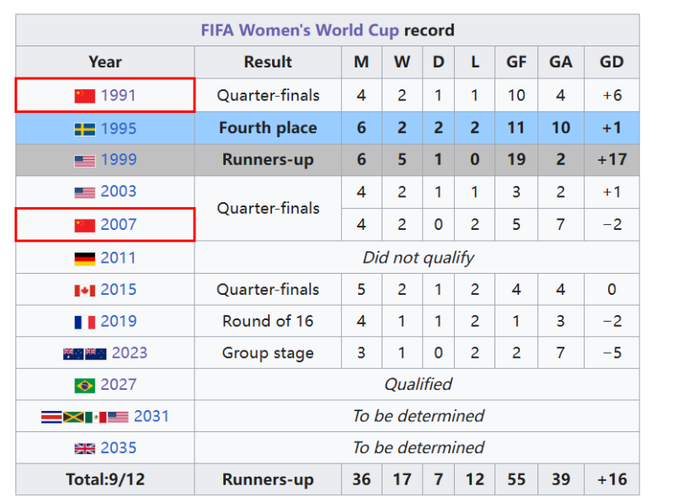700x502 pixels.
Task: Click the Jamaica flag in the 2031 row
Action: tap(74, 417)
